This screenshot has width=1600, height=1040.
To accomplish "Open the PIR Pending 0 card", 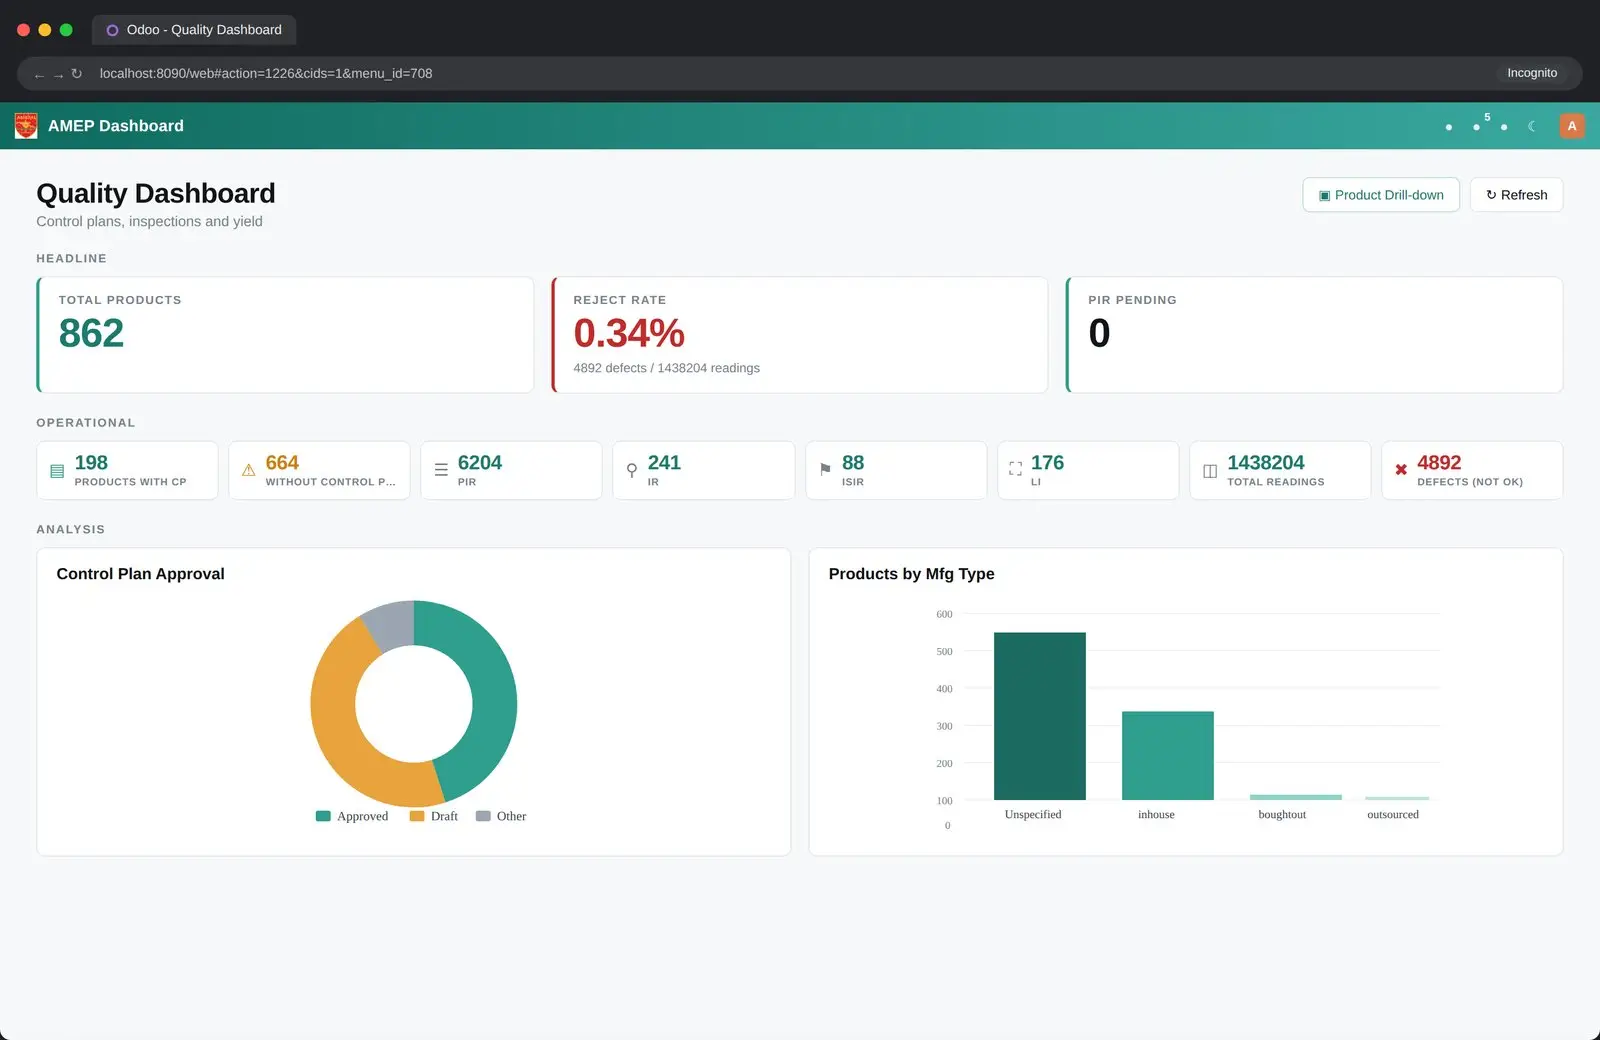I will click(x=1314, y=335).
